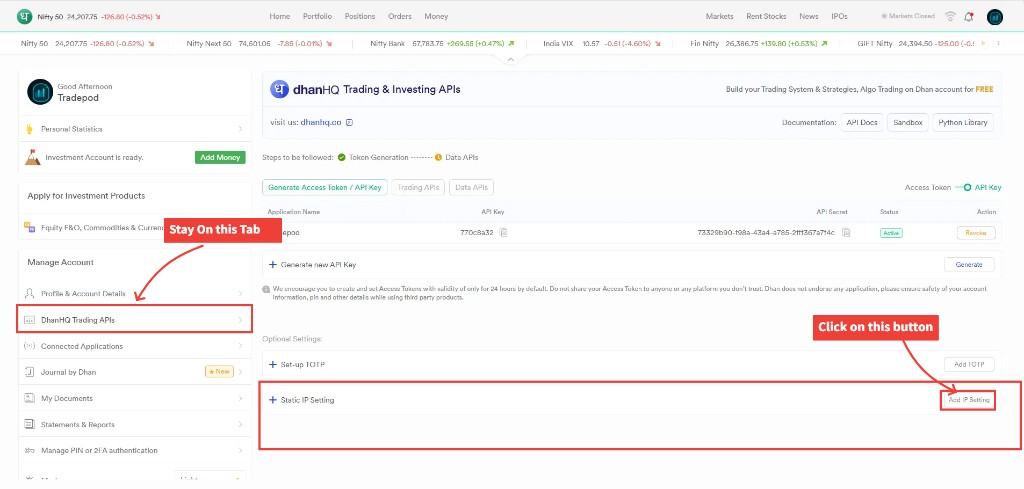This screenshot has height=489, width=1024.
Task: Open Money menu
Action: tap(436, 16)
